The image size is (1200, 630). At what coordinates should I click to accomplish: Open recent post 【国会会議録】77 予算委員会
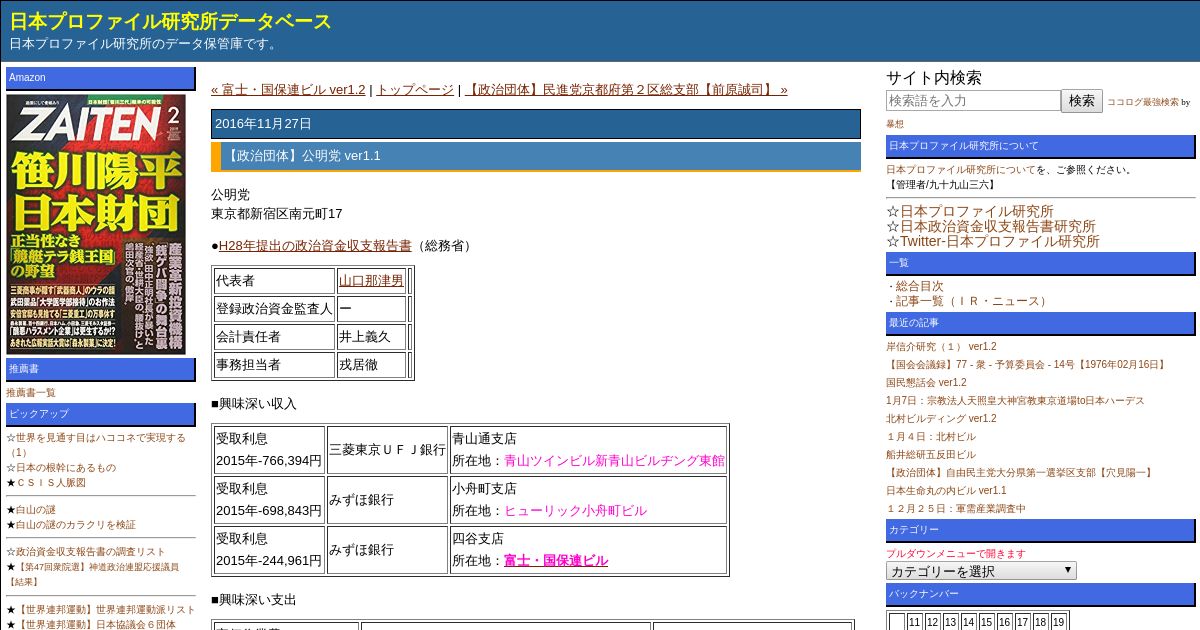click(1027, 365)
